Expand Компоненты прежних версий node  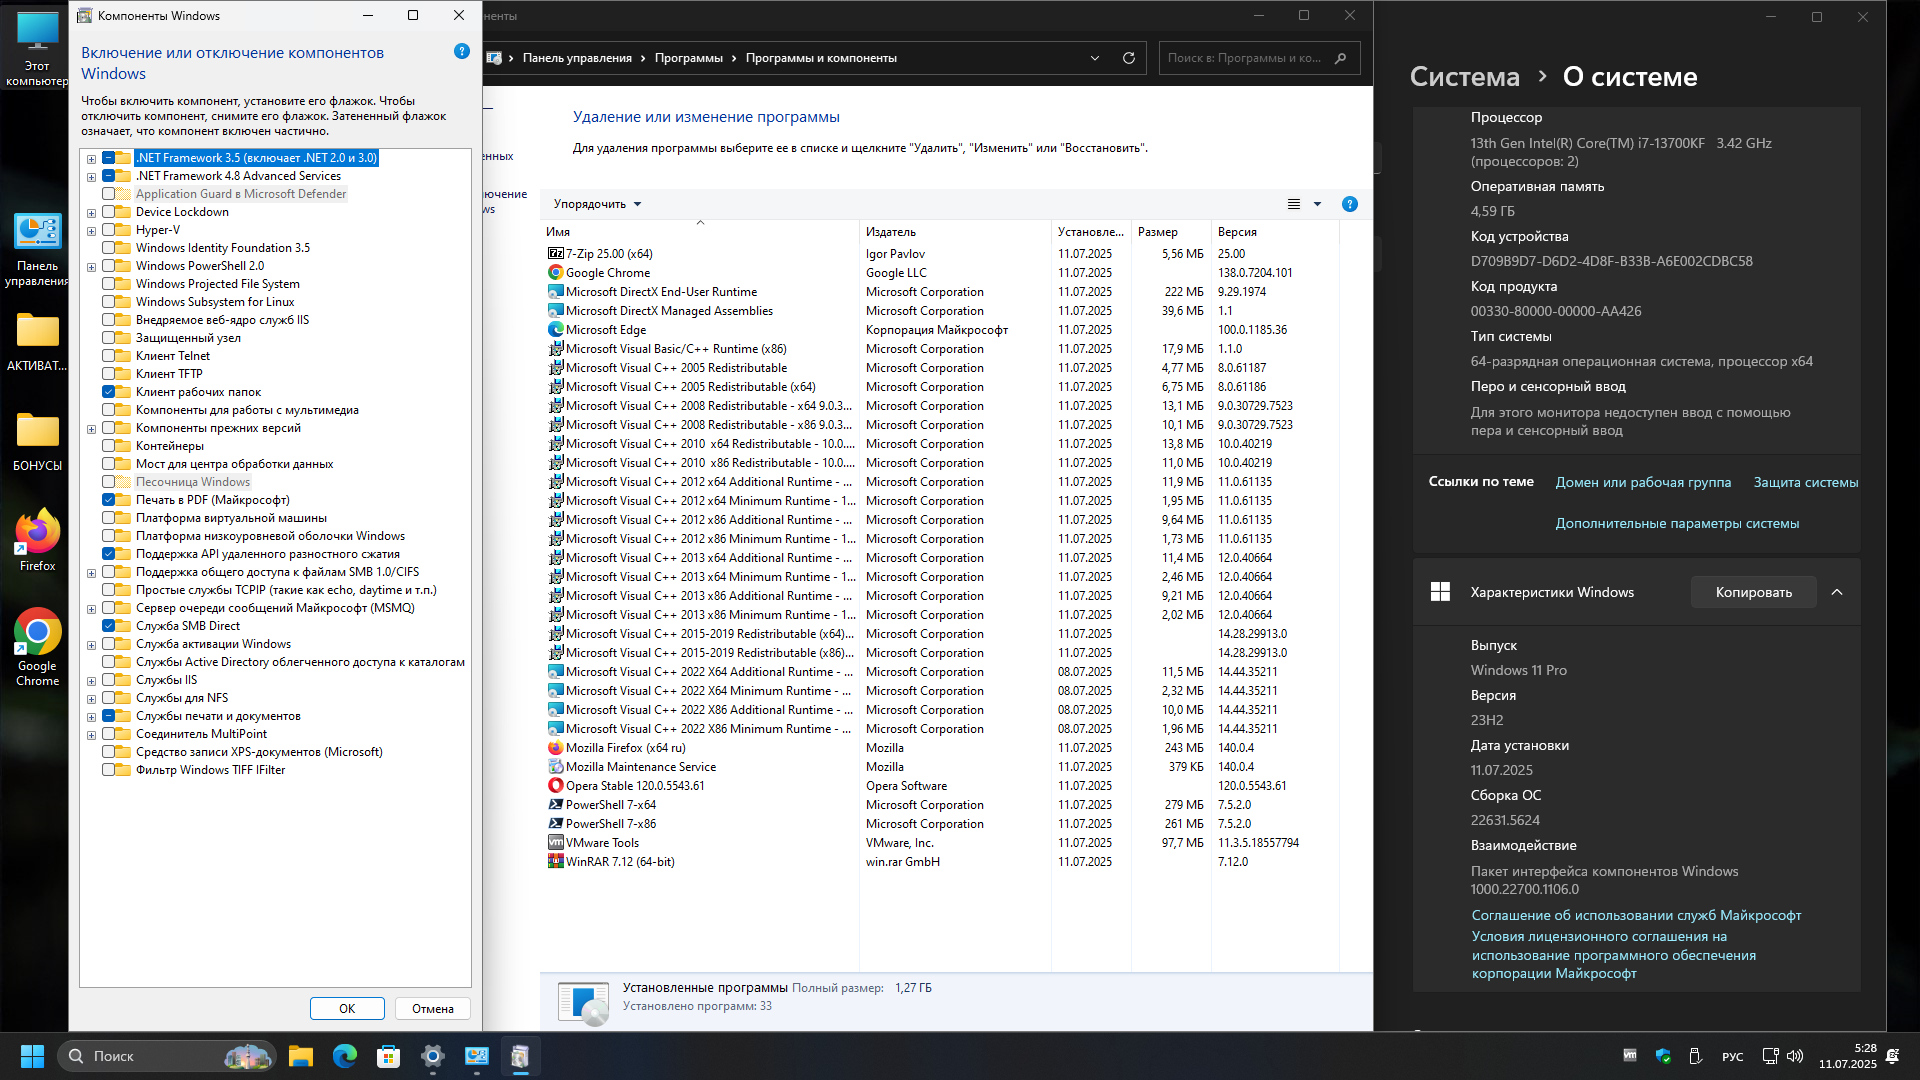pyautogui.click(x=91, y=429)
